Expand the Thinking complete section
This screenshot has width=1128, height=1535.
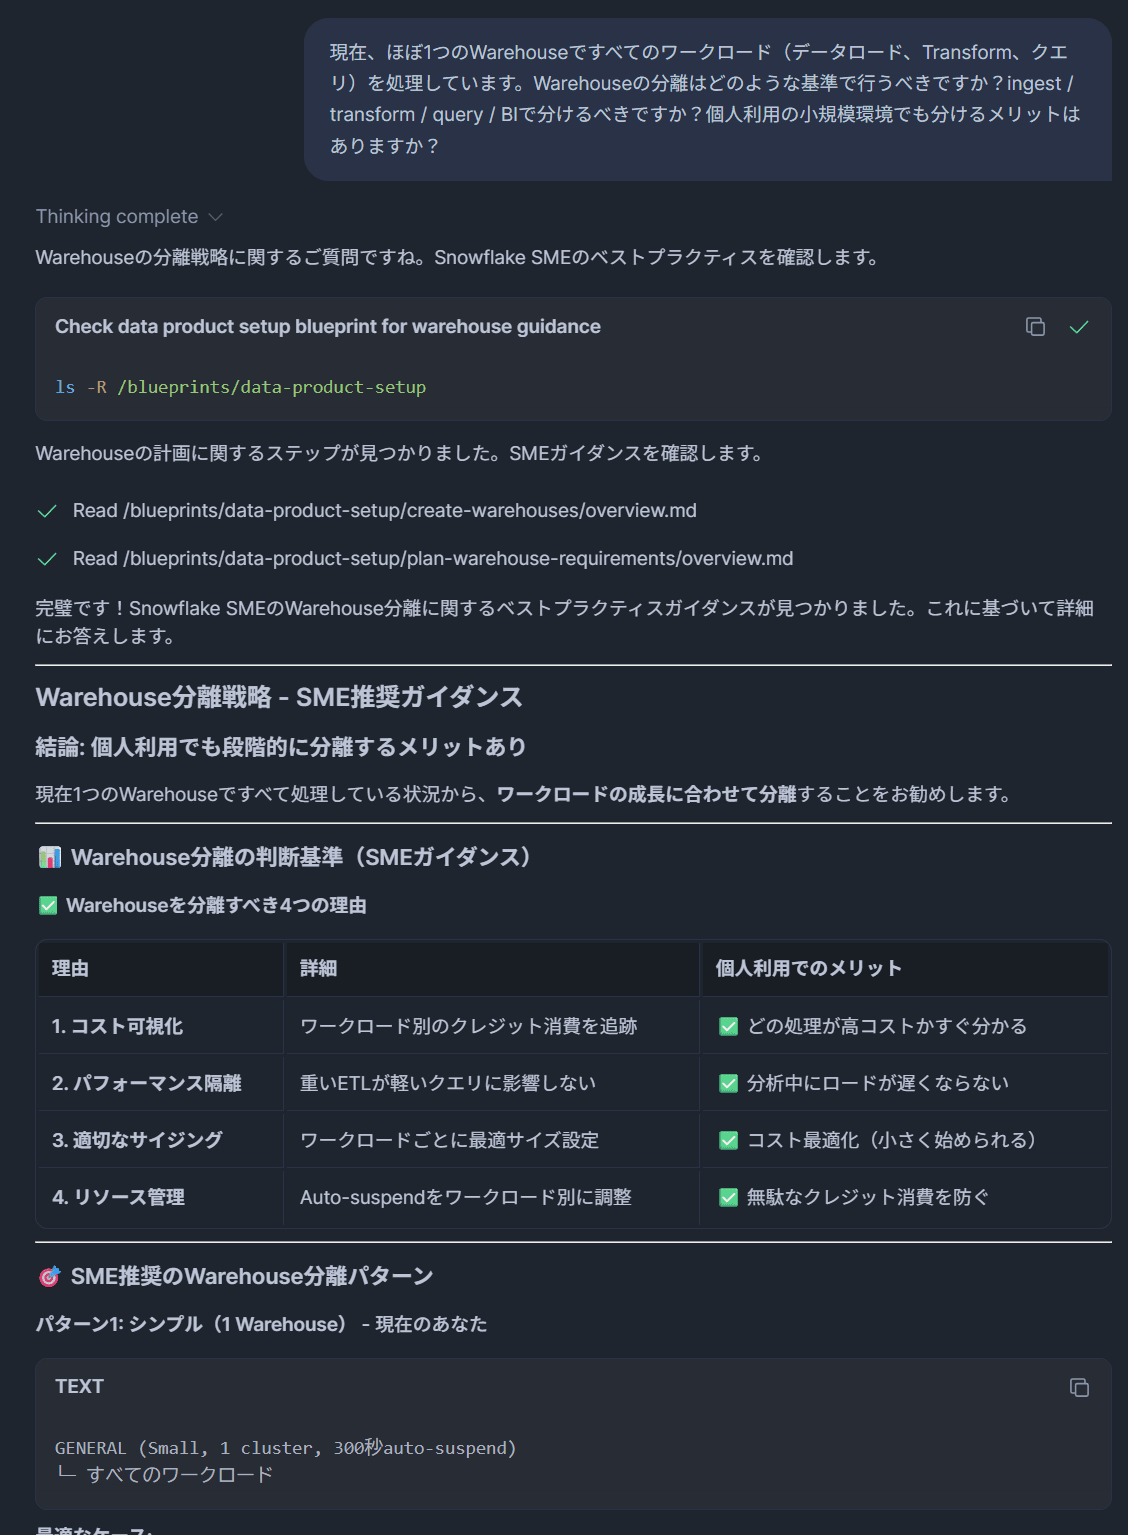[117, 217]
